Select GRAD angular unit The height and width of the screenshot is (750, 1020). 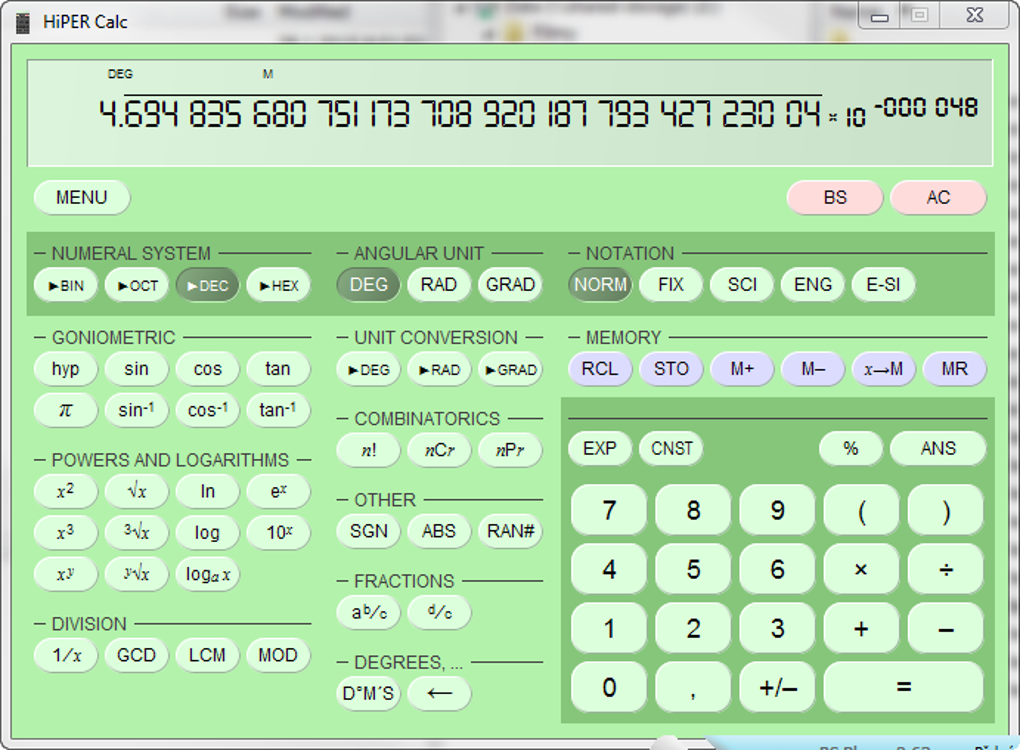[x=510, y=285]
